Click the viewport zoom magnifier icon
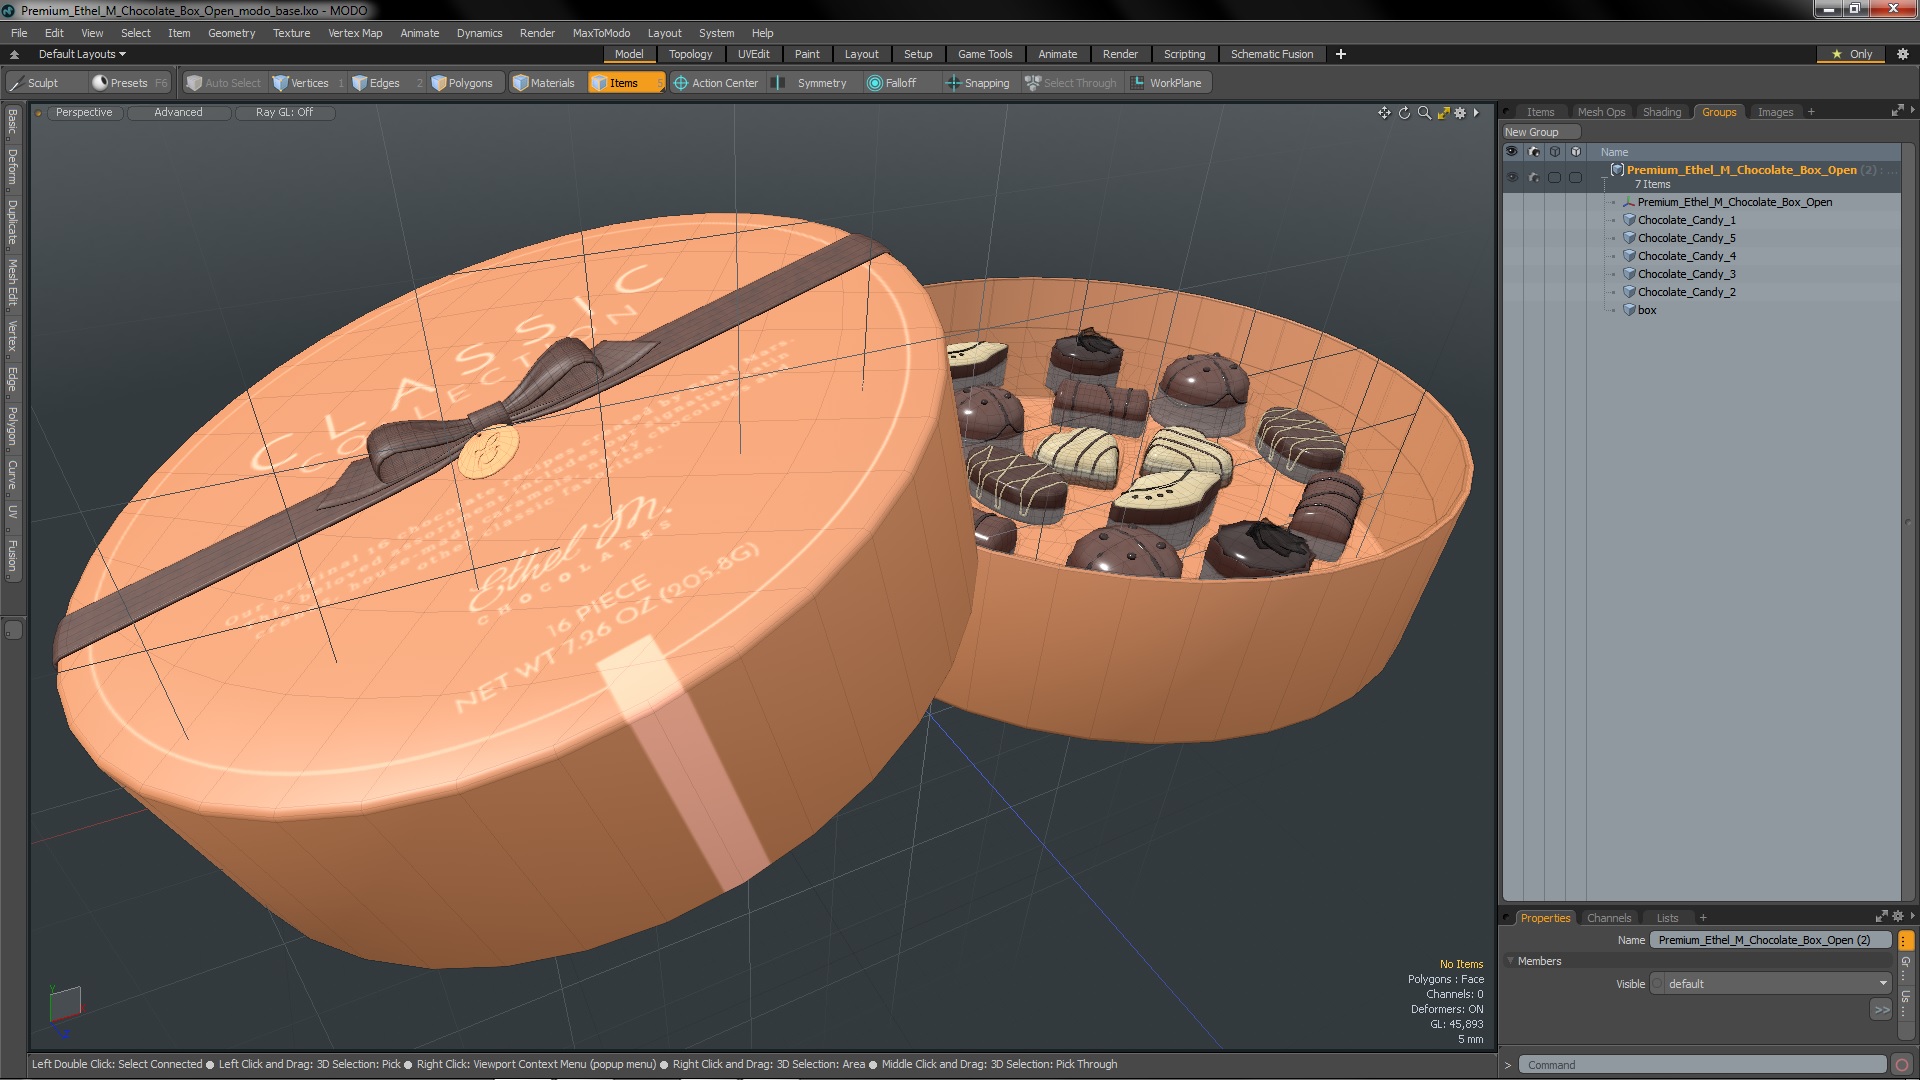 [1424, 113]
